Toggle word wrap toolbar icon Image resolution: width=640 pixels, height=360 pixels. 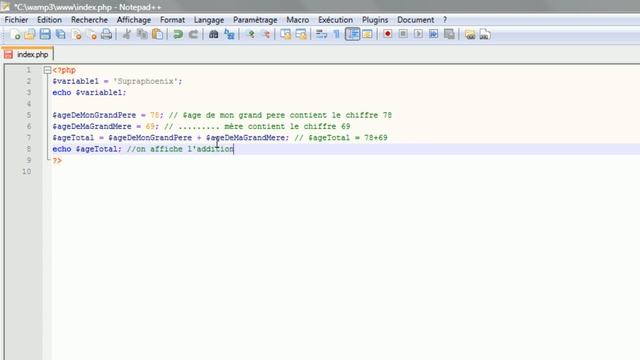[x=322, y=35]
